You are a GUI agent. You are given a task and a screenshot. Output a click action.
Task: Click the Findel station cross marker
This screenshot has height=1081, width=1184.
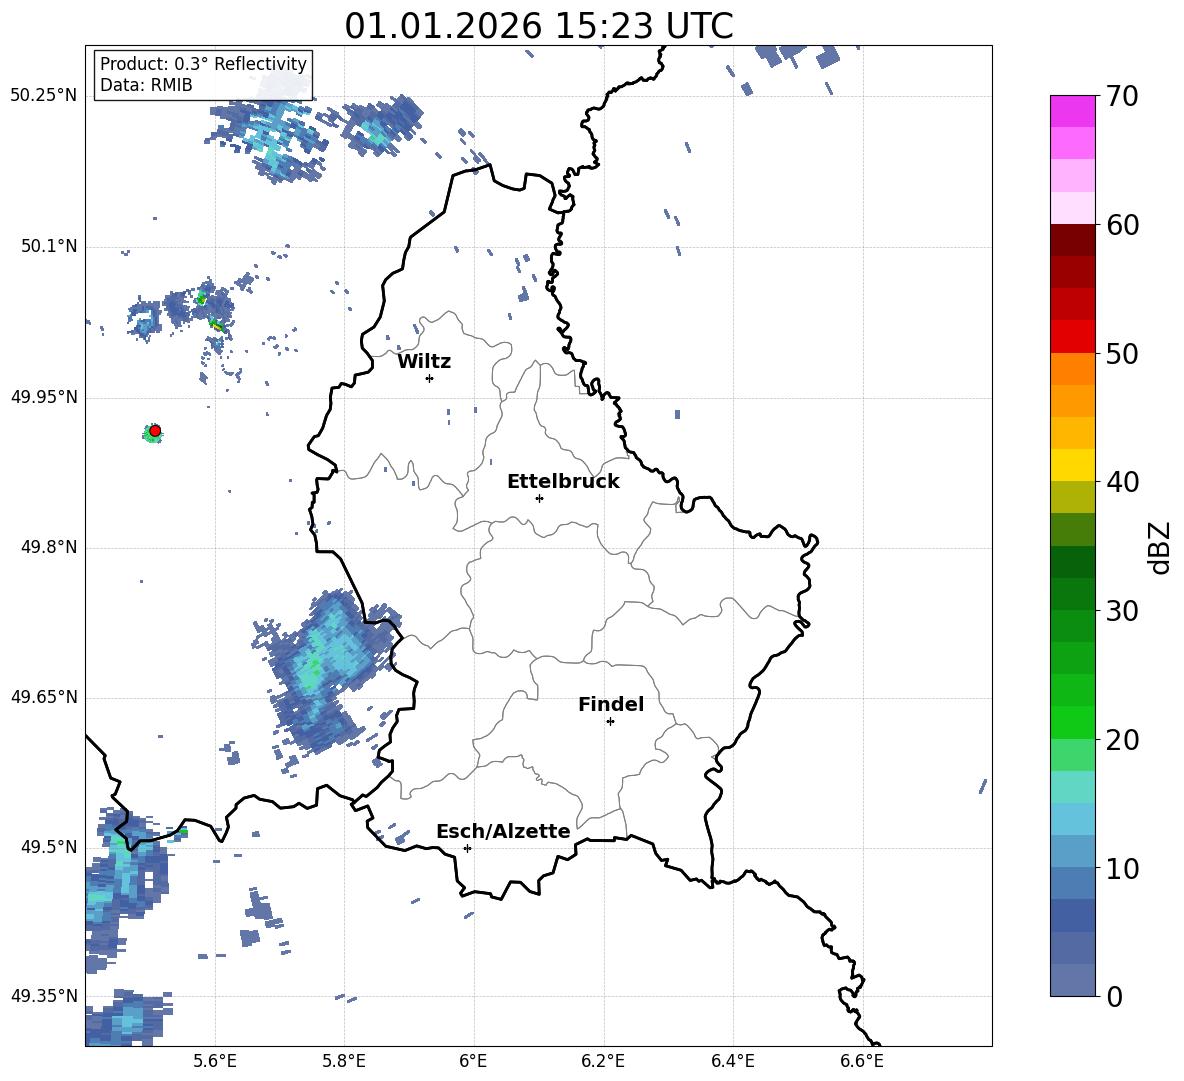tap(610, 722)
